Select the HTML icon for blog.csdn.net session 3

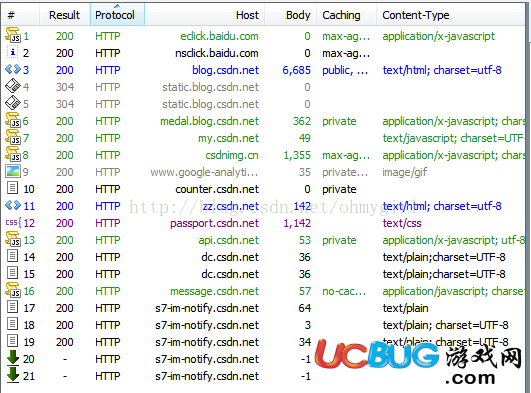click(13, 69)
